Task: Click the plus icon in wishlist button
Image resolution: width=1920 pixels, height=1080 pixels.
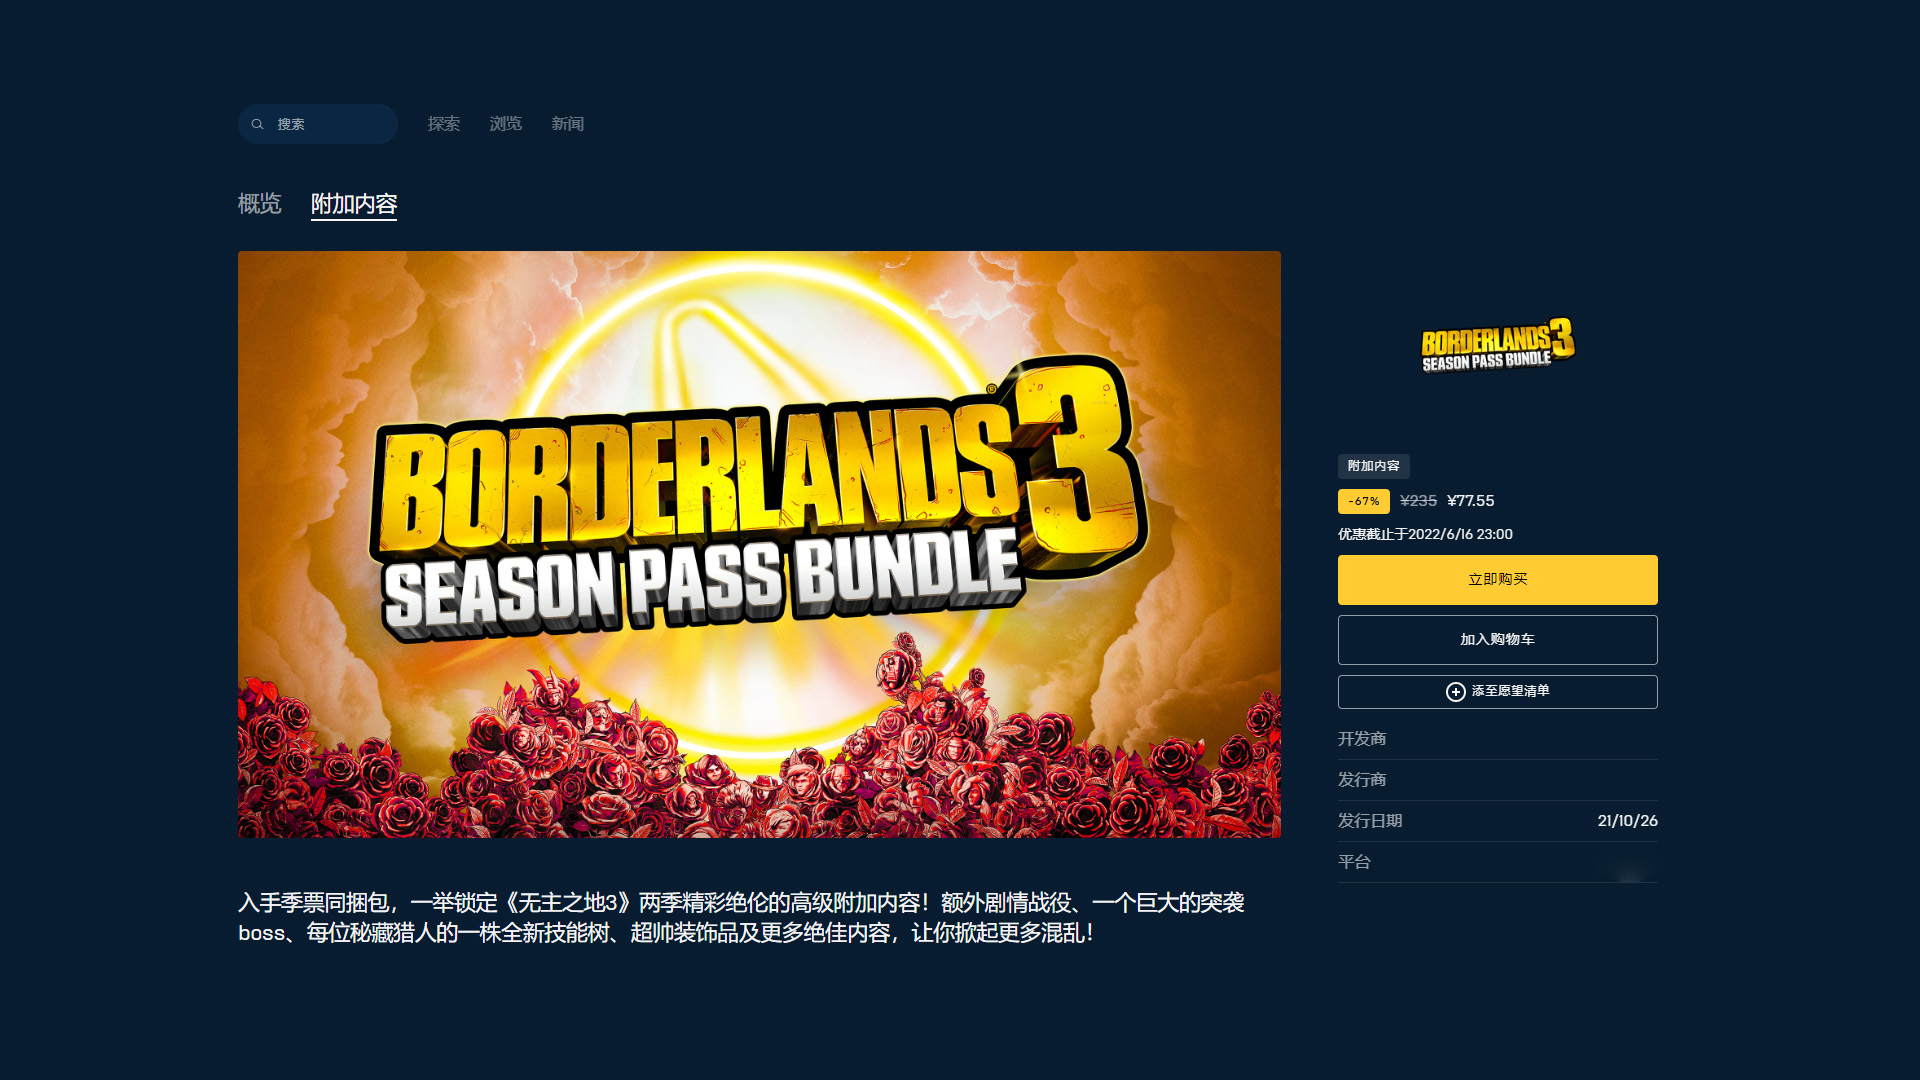Action: coord(1456,692)
